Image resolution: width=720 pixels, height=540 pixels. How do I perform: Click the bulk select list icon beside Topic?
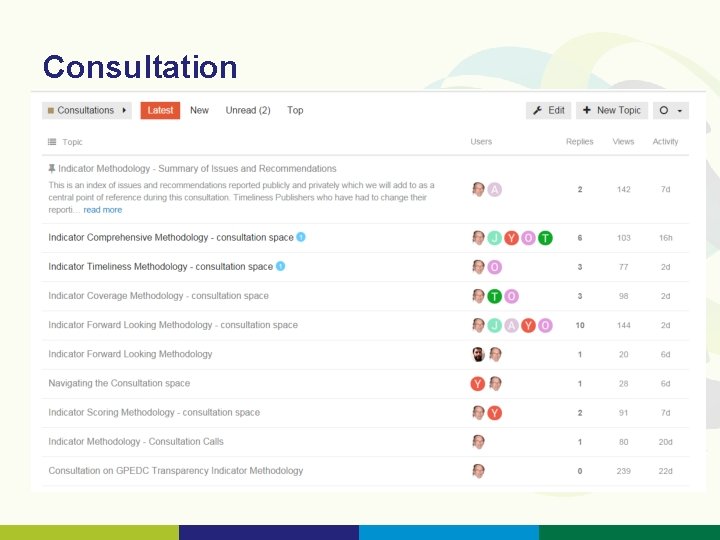point(52,142)
